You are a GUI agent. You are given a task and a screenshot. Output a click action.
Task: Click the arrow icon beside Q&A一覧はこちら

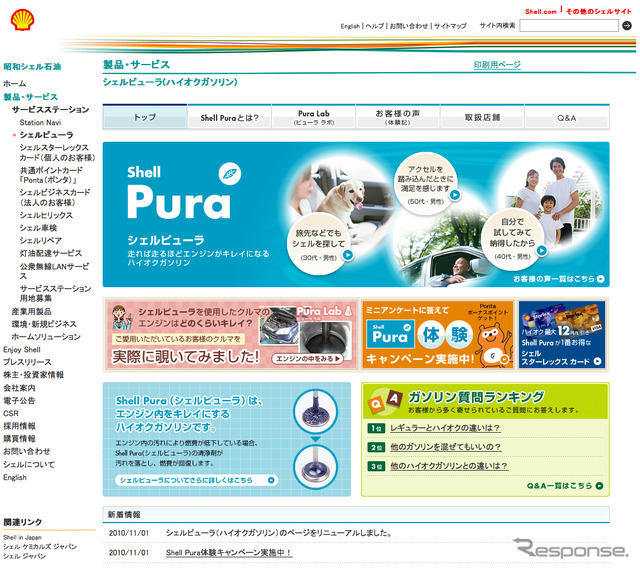[x=599, y=486]
